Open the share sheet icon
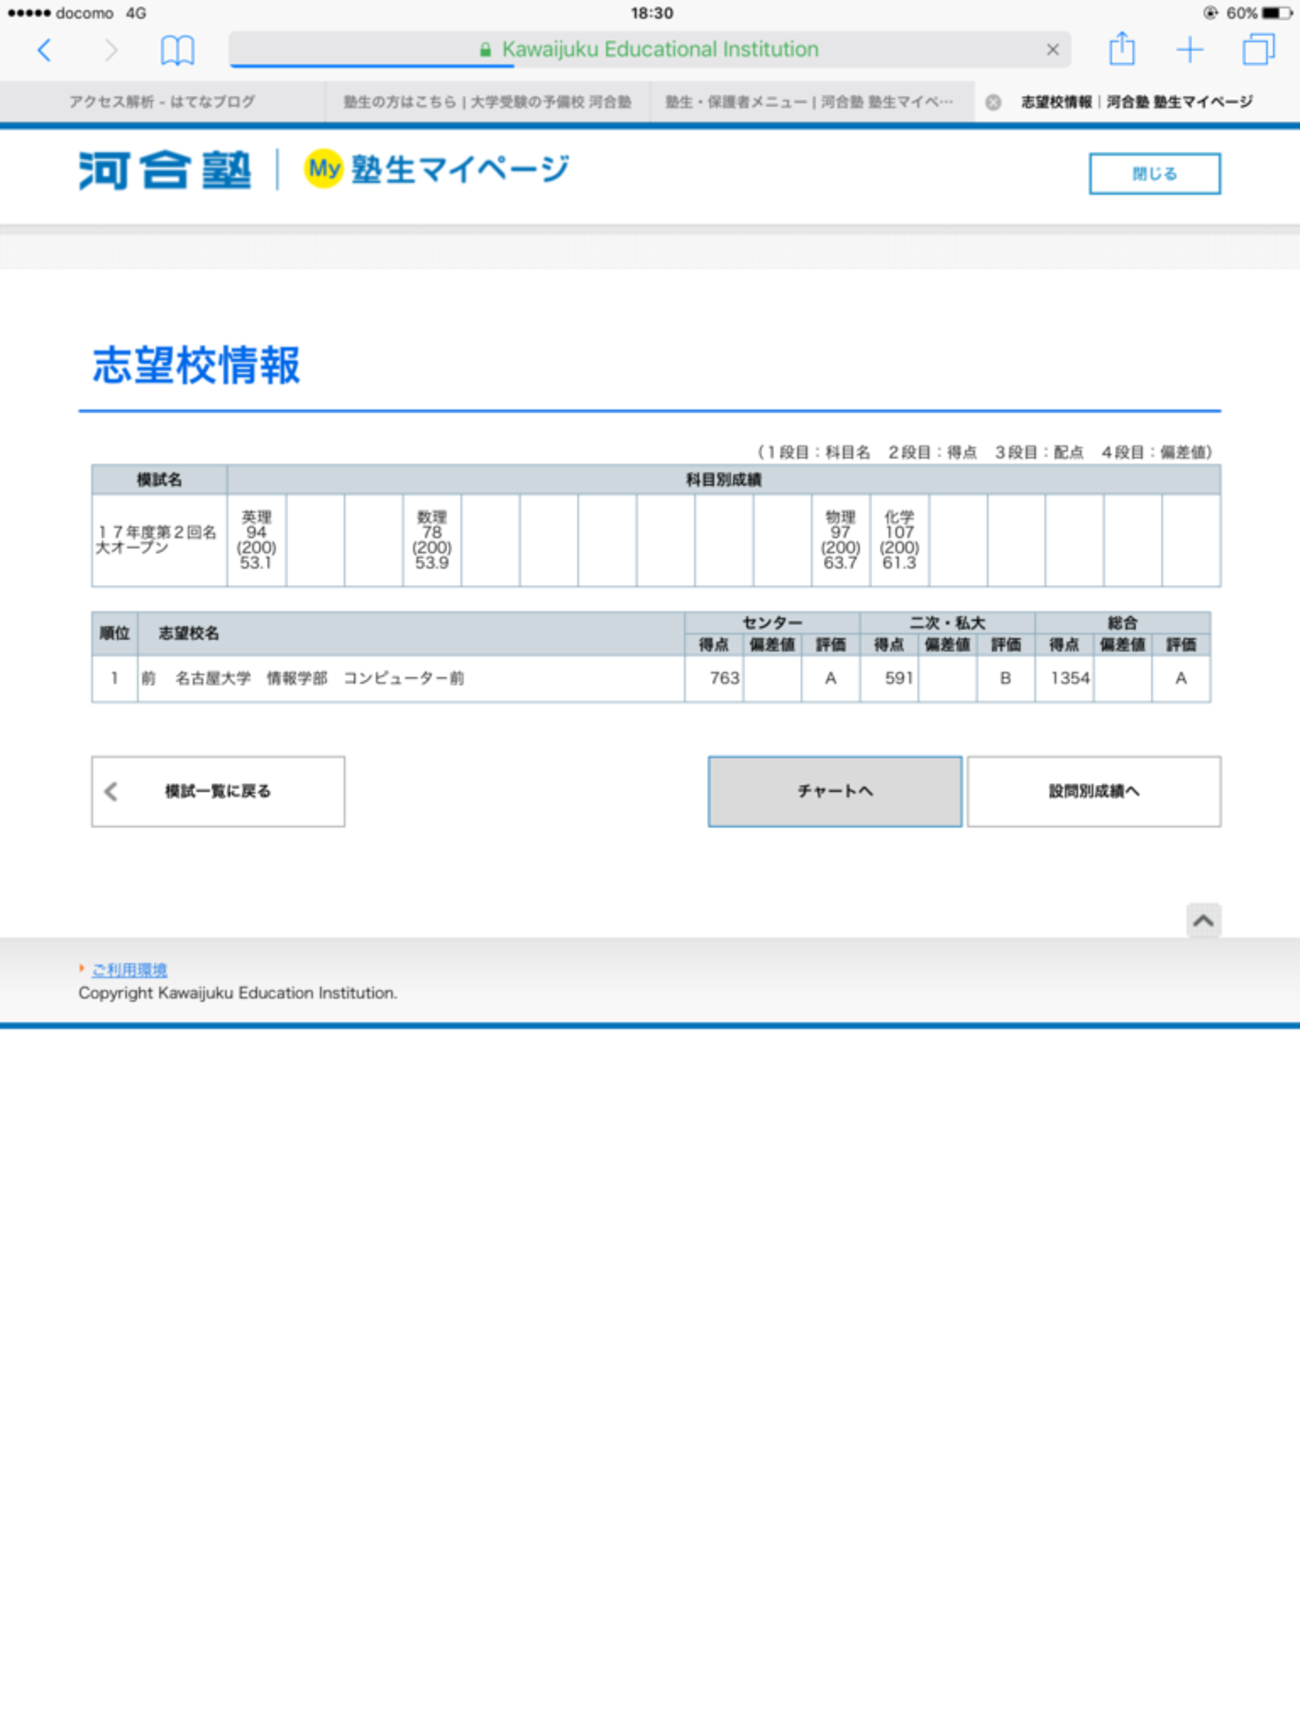The image size is (1300, 1733). [x=1122, y=48]
